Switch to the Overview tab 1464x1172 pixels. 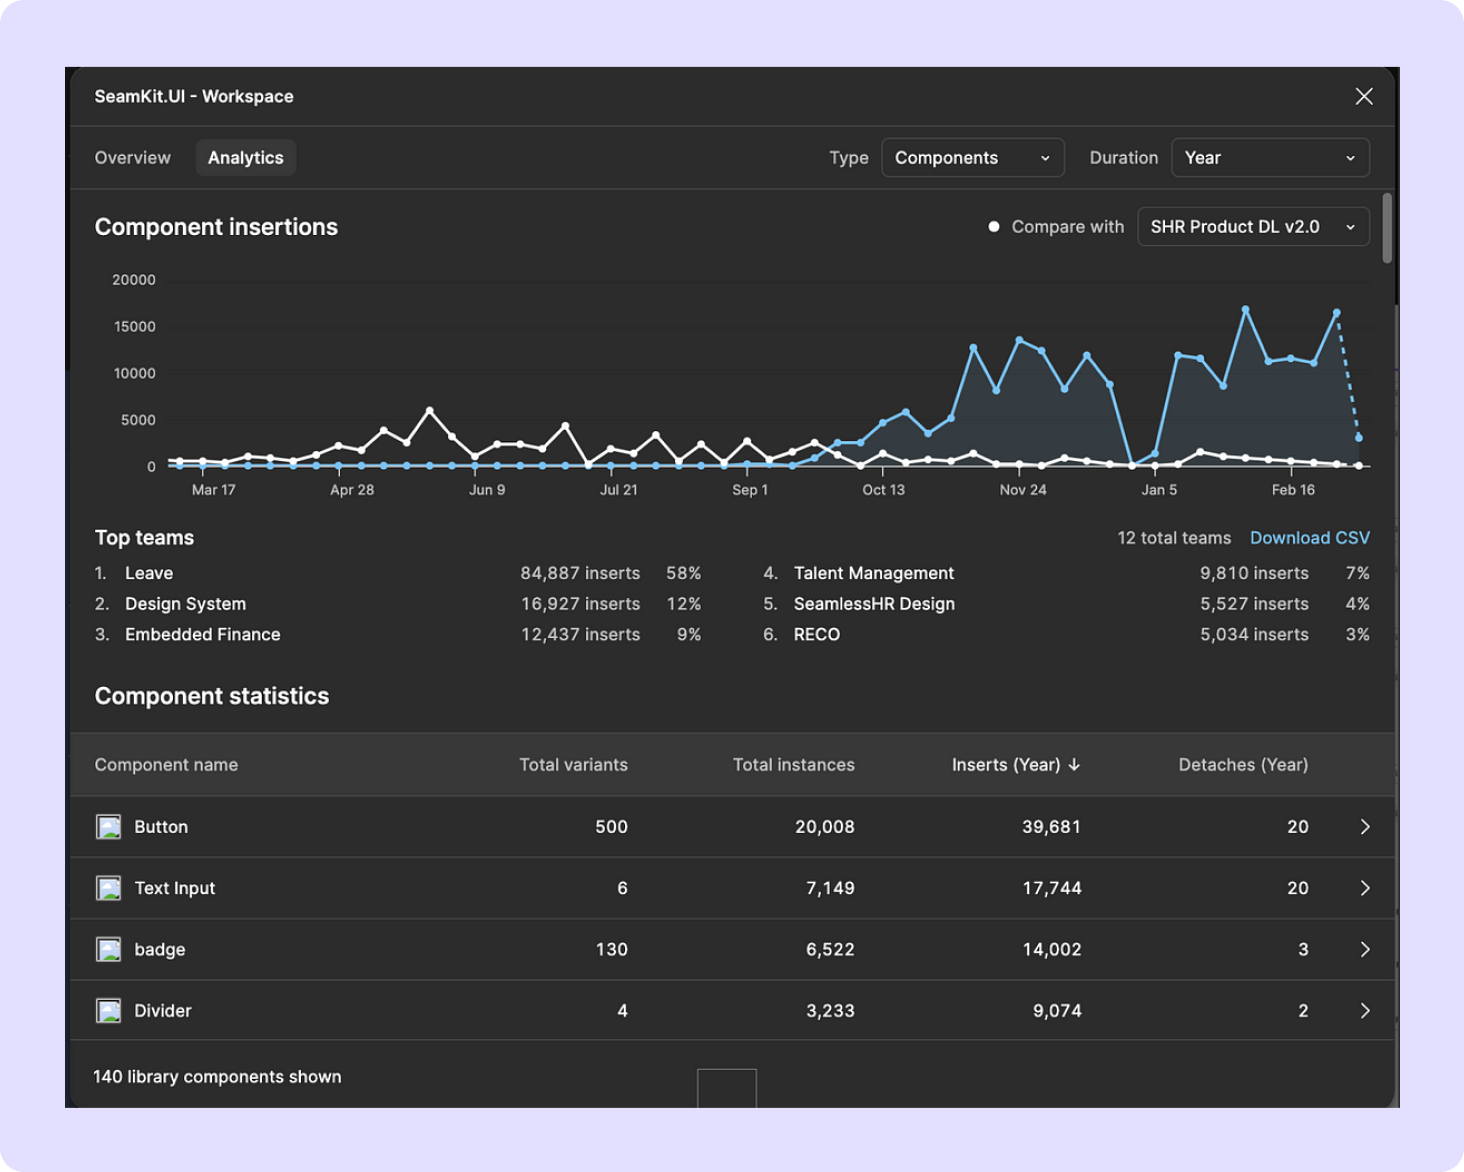[x=133, y=158]
